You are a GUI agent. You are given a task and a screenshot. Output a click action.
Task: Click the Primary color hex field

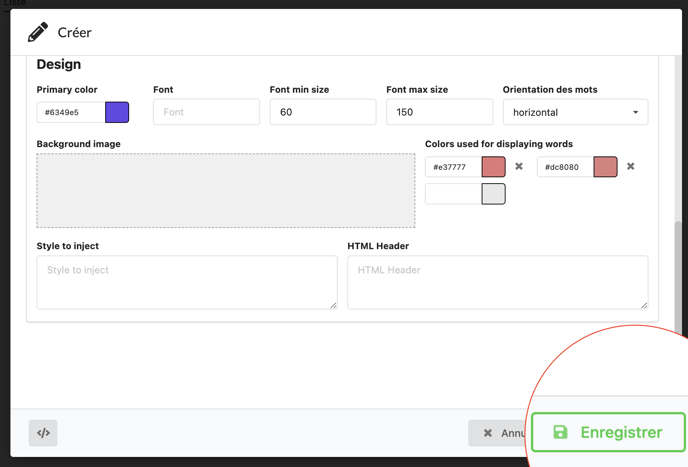tap(71, 112)
